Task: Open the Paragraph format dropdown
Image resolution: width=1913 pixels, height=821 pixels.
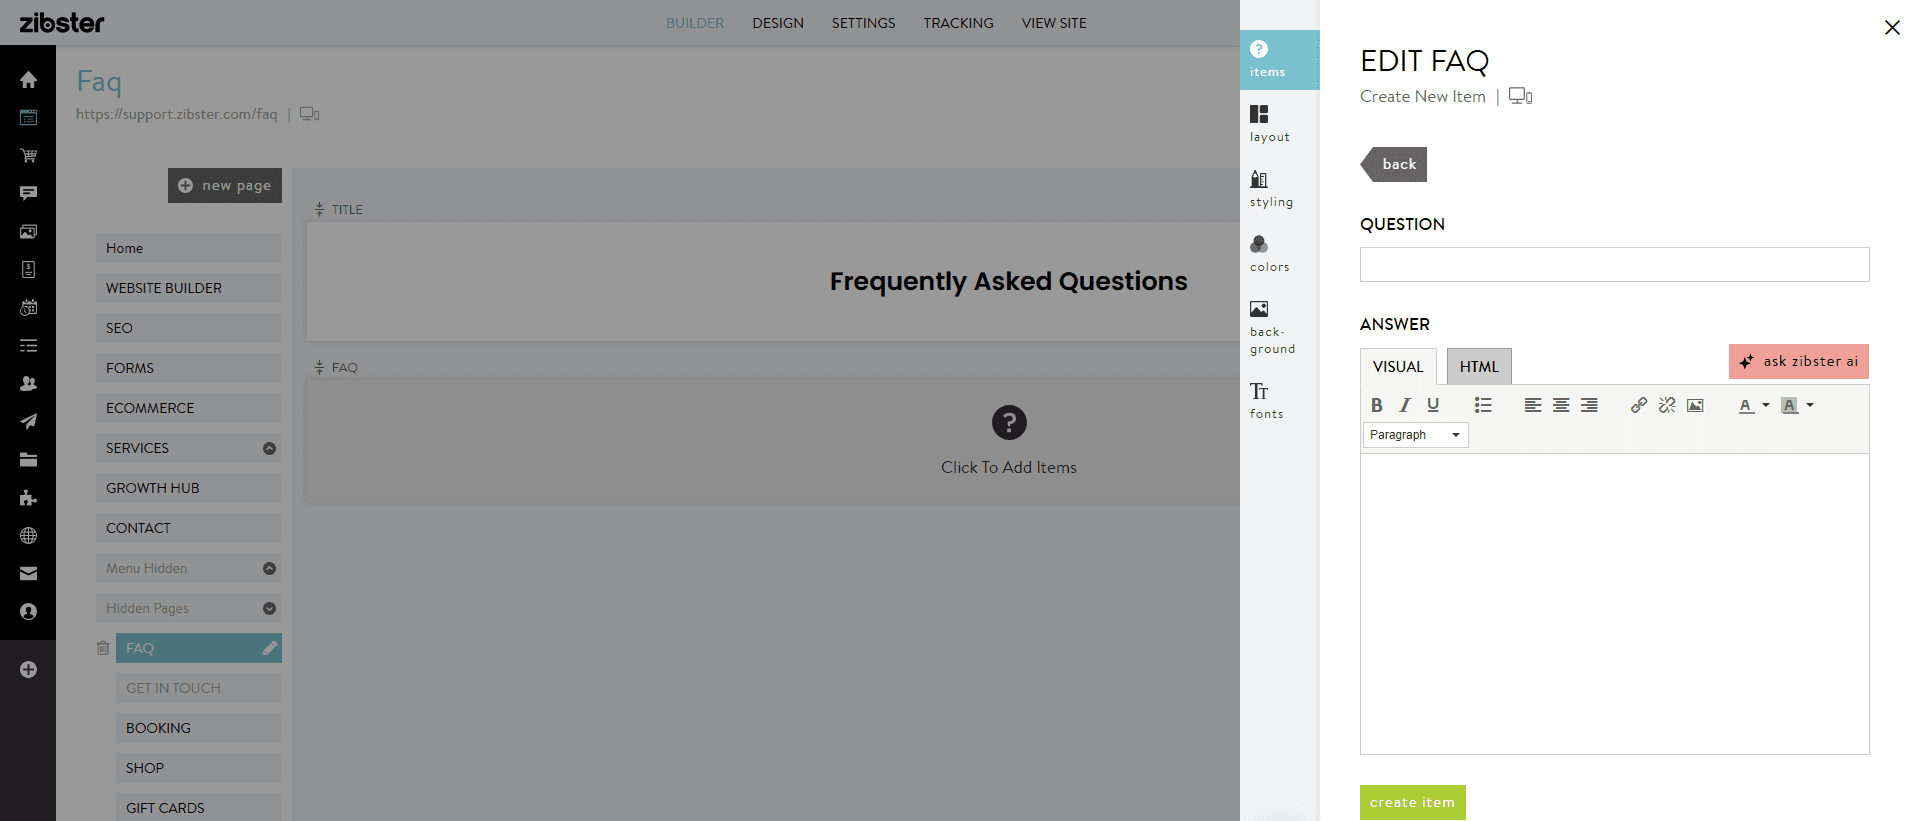Action: 1415,435
